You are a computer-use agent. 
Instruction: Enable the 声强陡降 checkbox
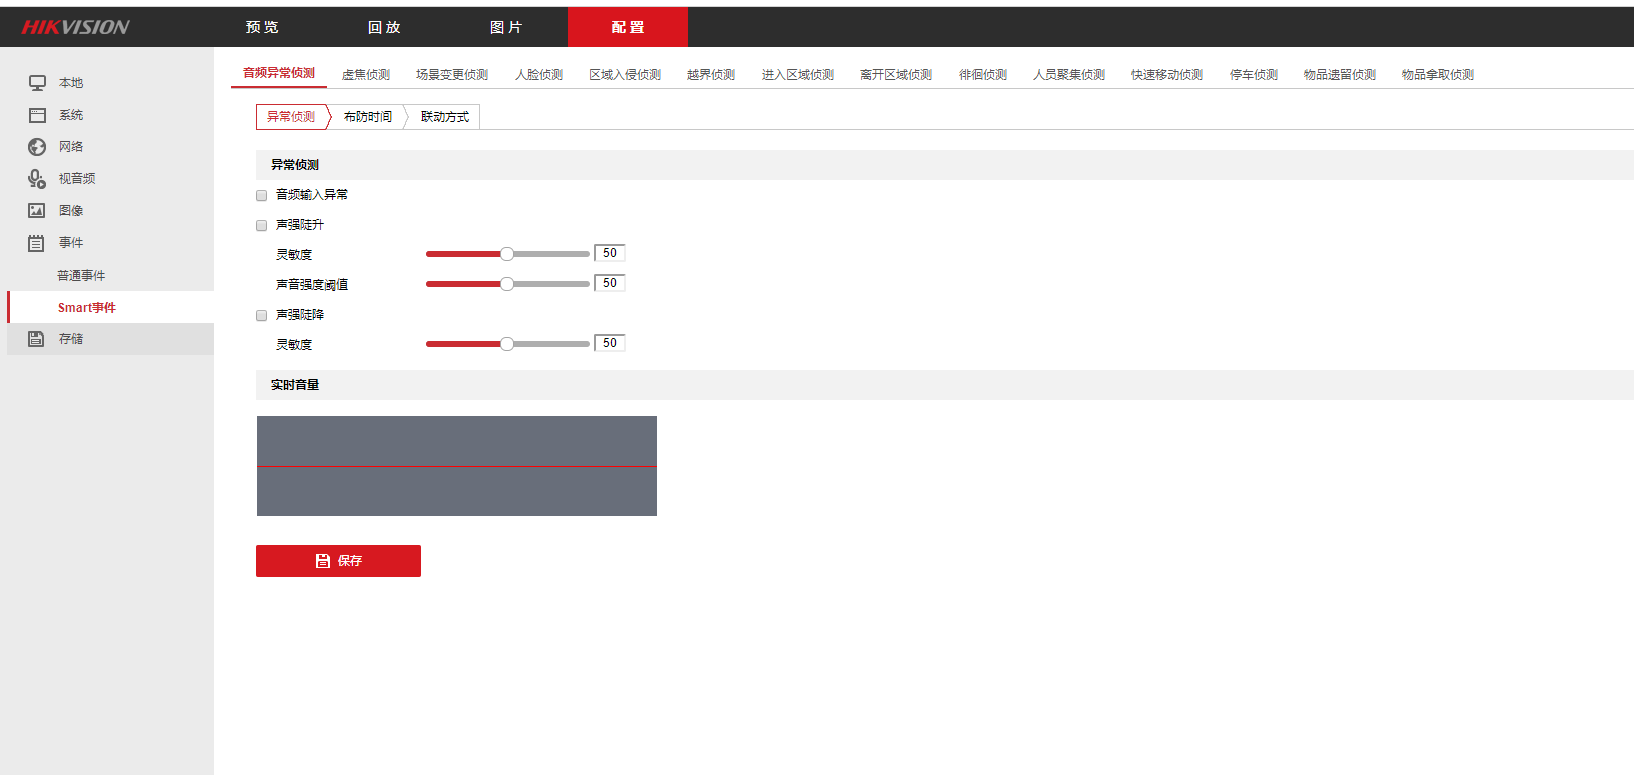tap(262, 316)
